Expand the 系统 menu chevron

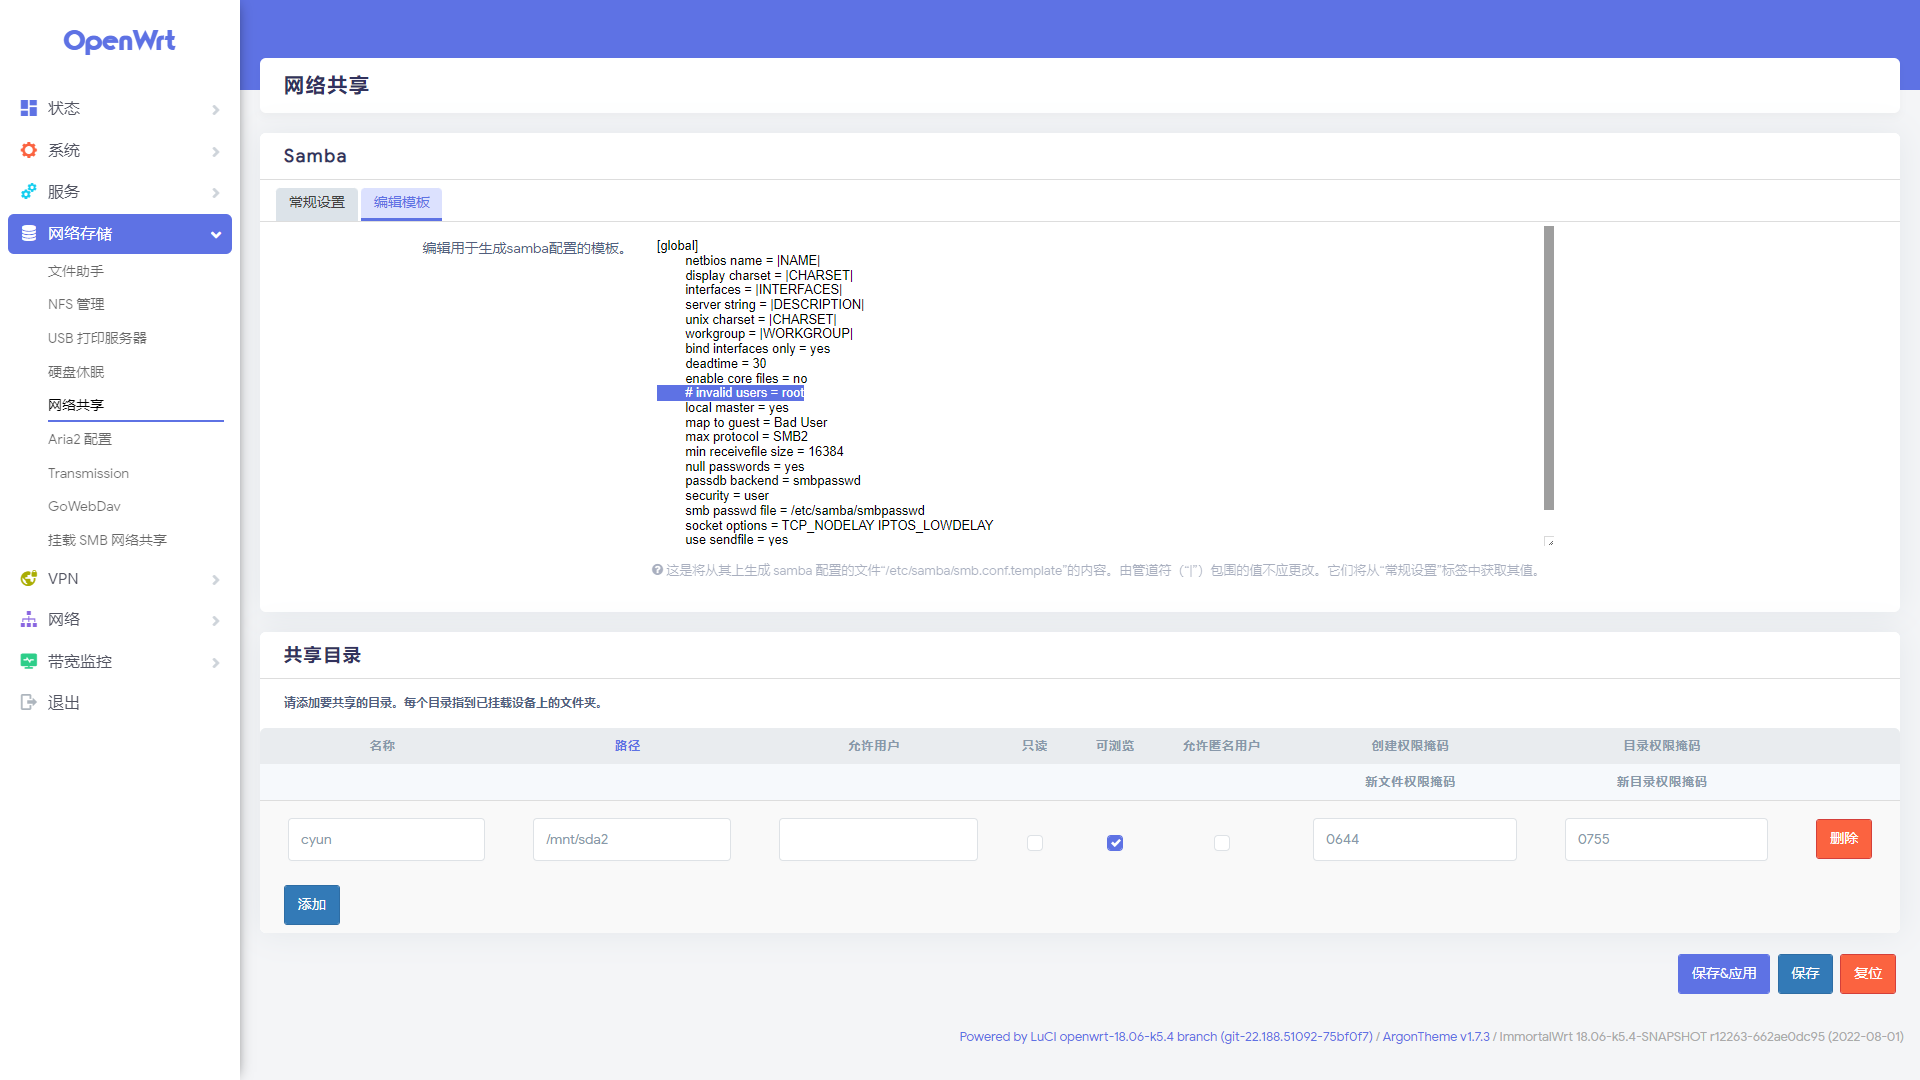coord(216,151)
